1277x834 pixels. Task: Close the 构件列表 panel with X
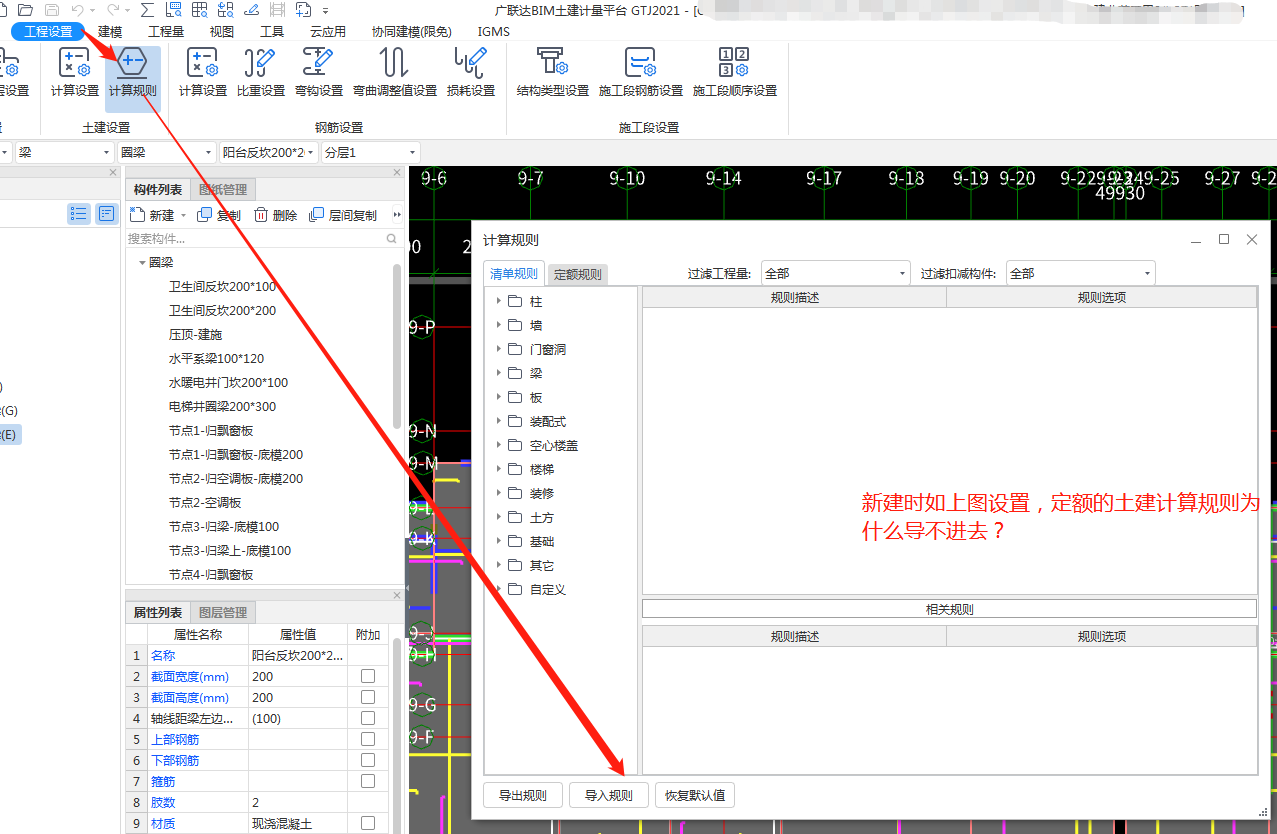click(396, 173)
